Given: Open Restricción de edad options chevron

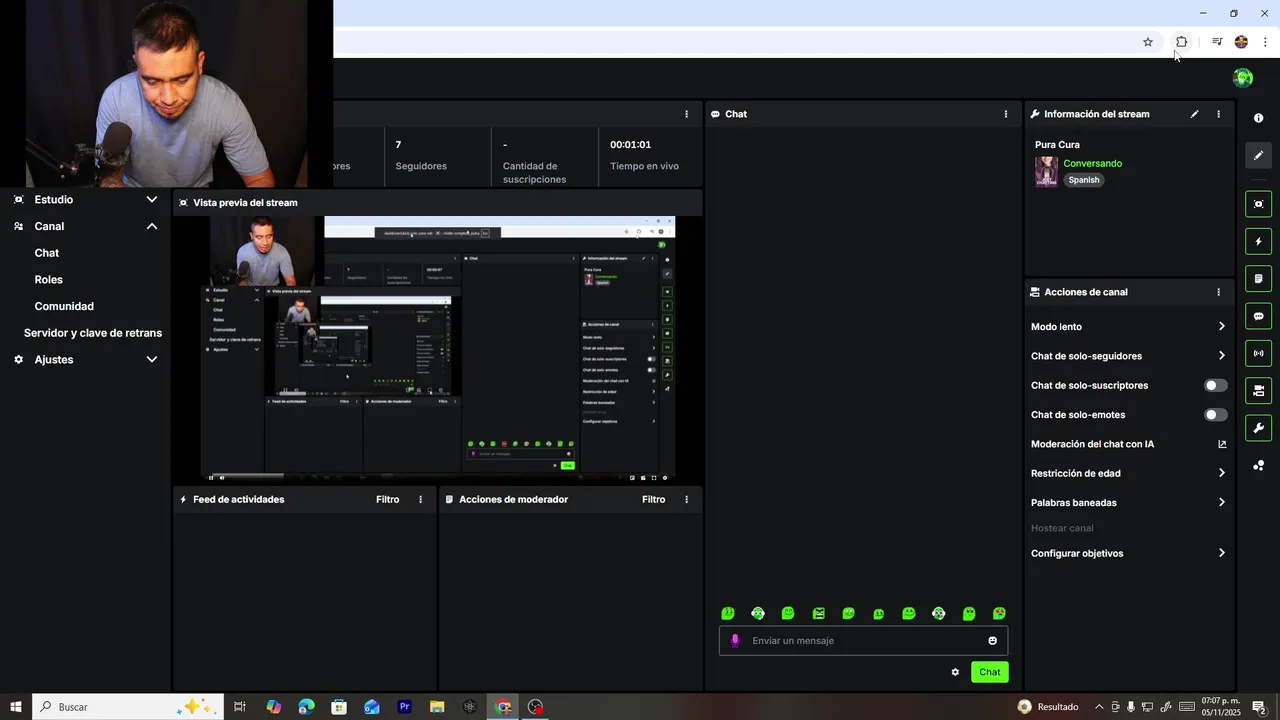Looking at the screenshot, I should [x=1222, y=473].
